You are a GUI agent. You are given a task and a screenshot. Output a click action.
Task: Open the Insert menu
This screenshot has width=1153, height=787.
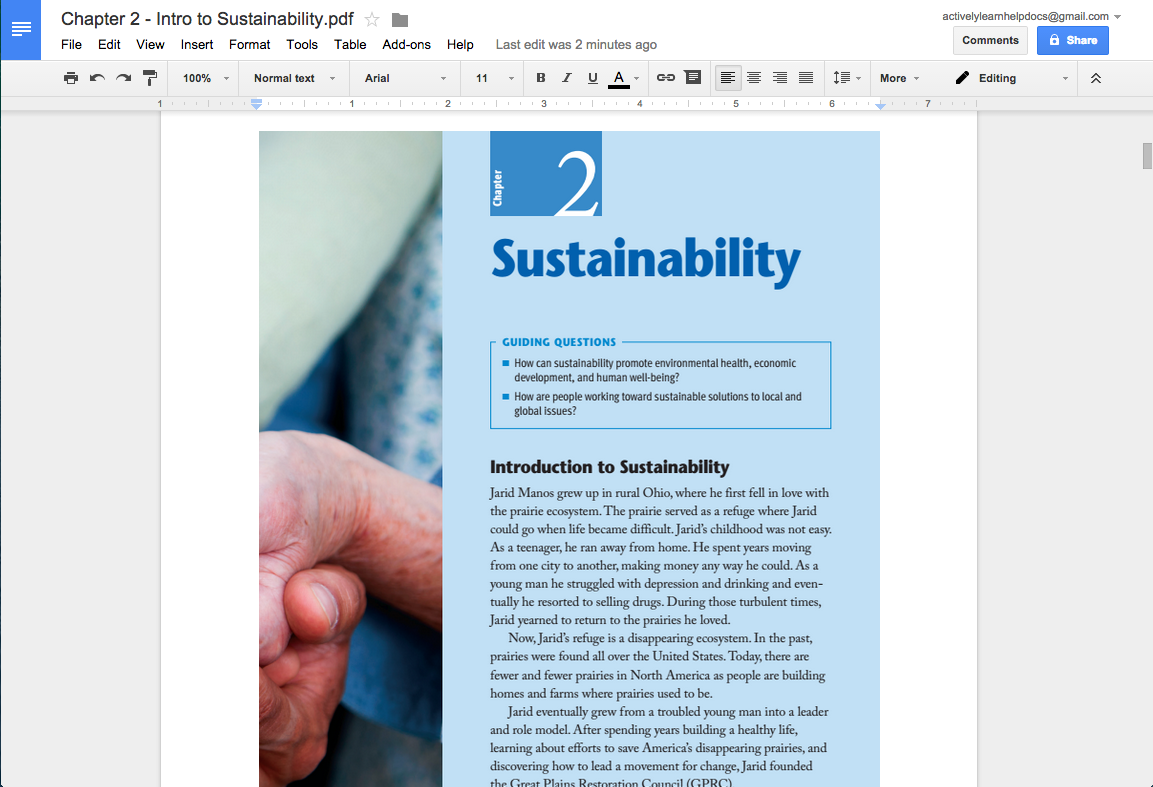[197, 45]
